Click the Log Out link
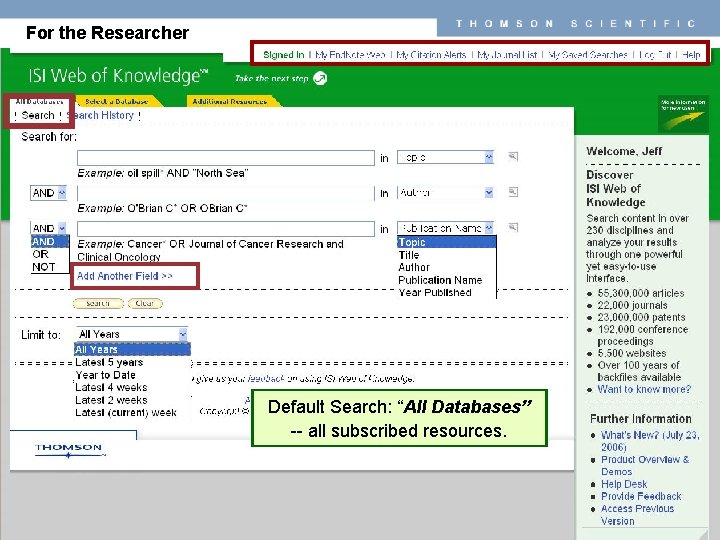This screenshot has width=720, height=540. coord(655,55)
